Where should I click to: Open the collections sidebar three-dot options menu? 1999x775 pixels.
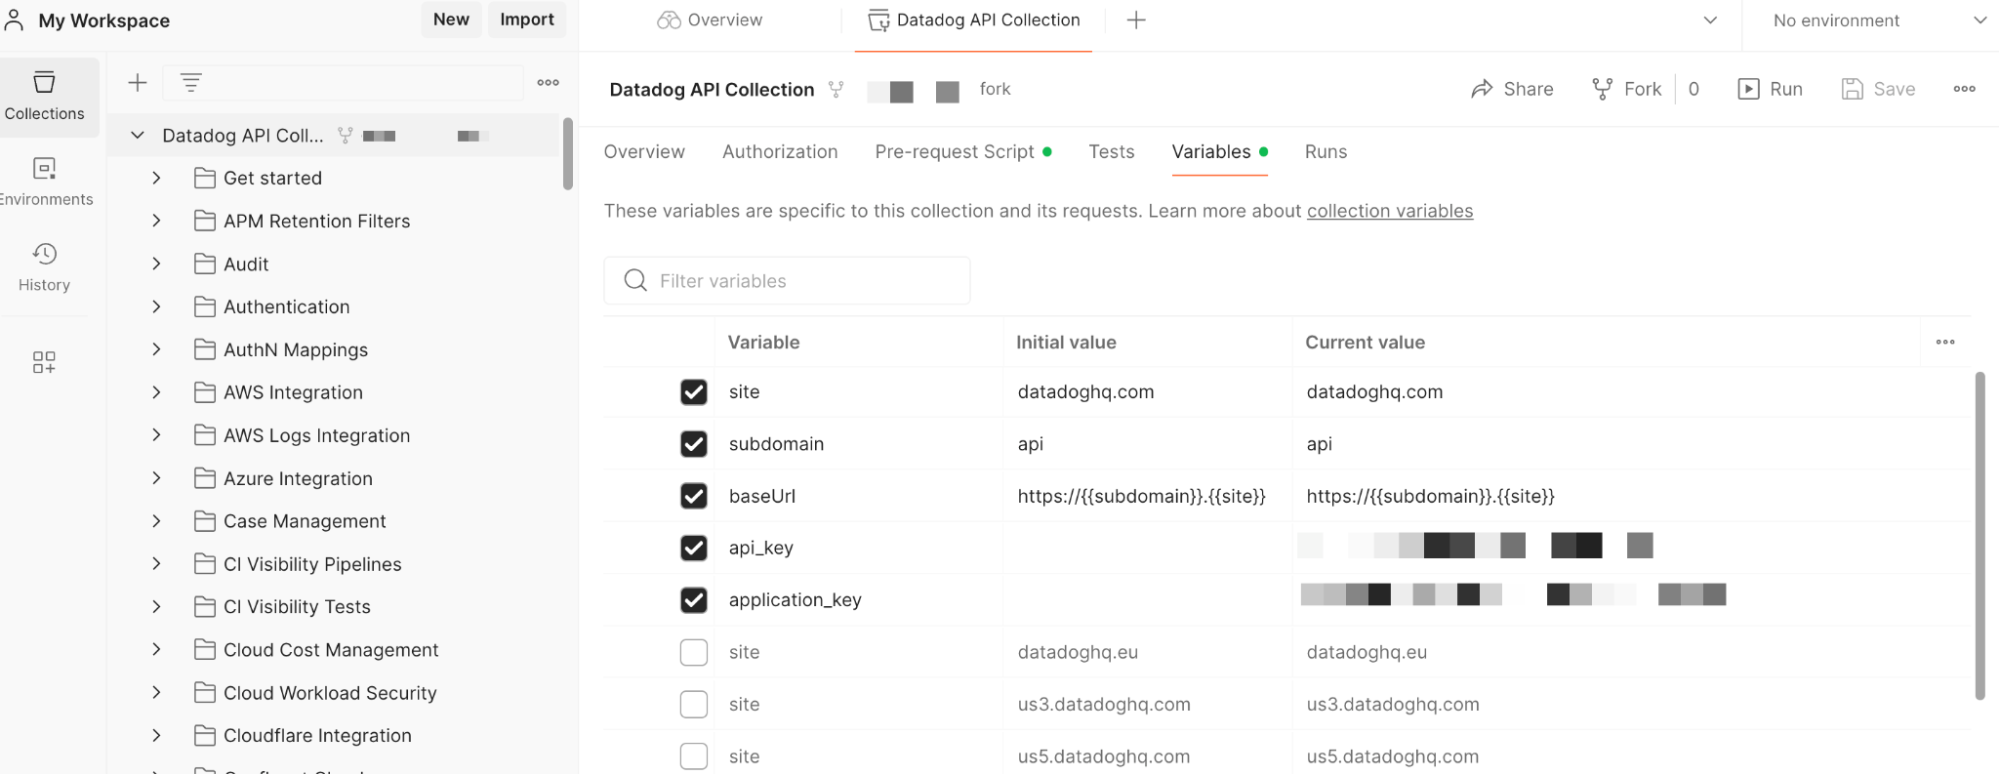tap(548, 83)
